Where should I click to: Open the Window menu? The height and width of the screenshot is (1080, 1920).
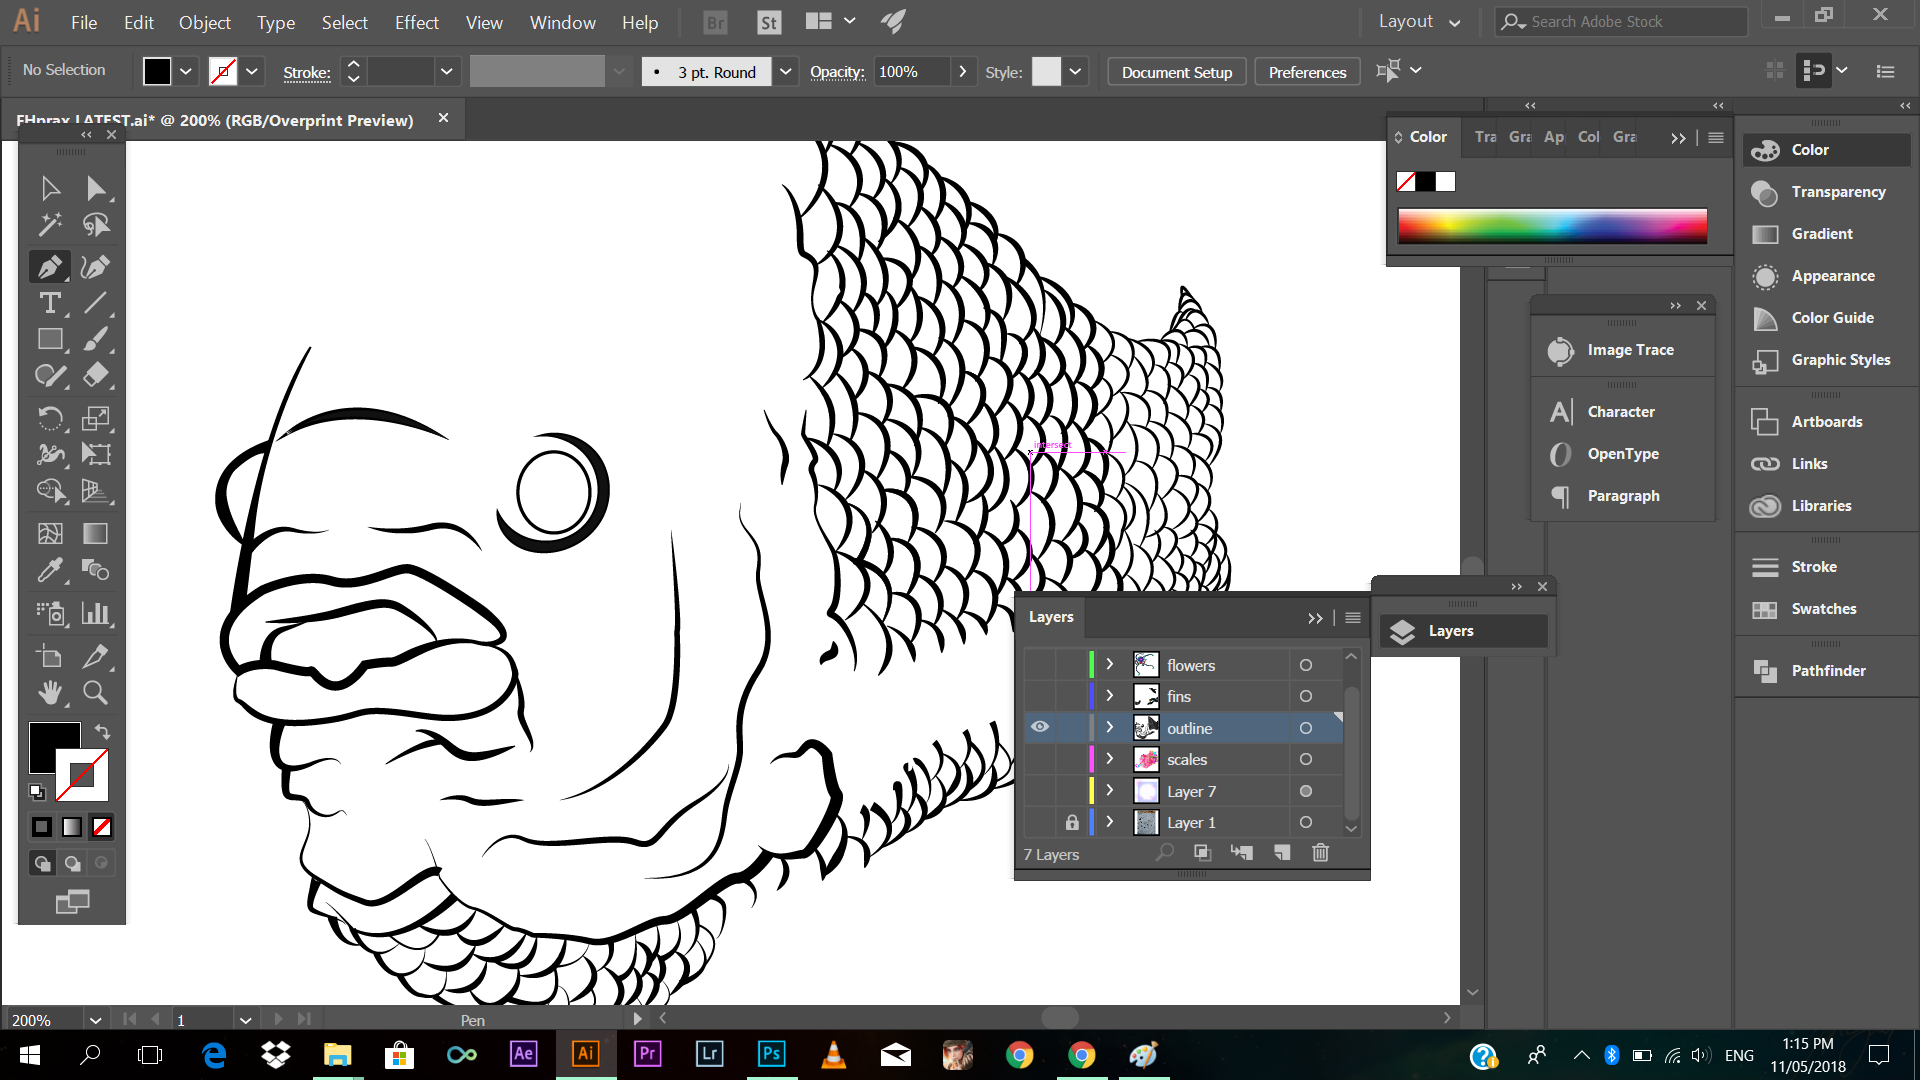(x=562, y=22)
